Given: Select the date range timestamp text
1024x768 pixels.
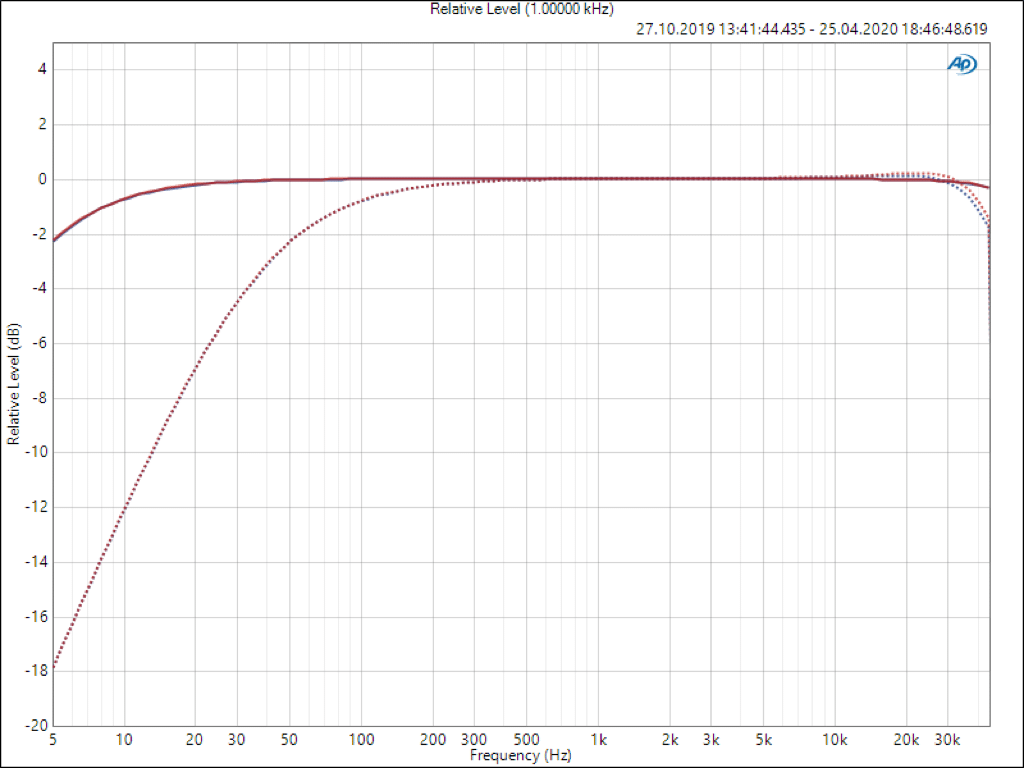Looking at the screenshot, I should (811, 29).
